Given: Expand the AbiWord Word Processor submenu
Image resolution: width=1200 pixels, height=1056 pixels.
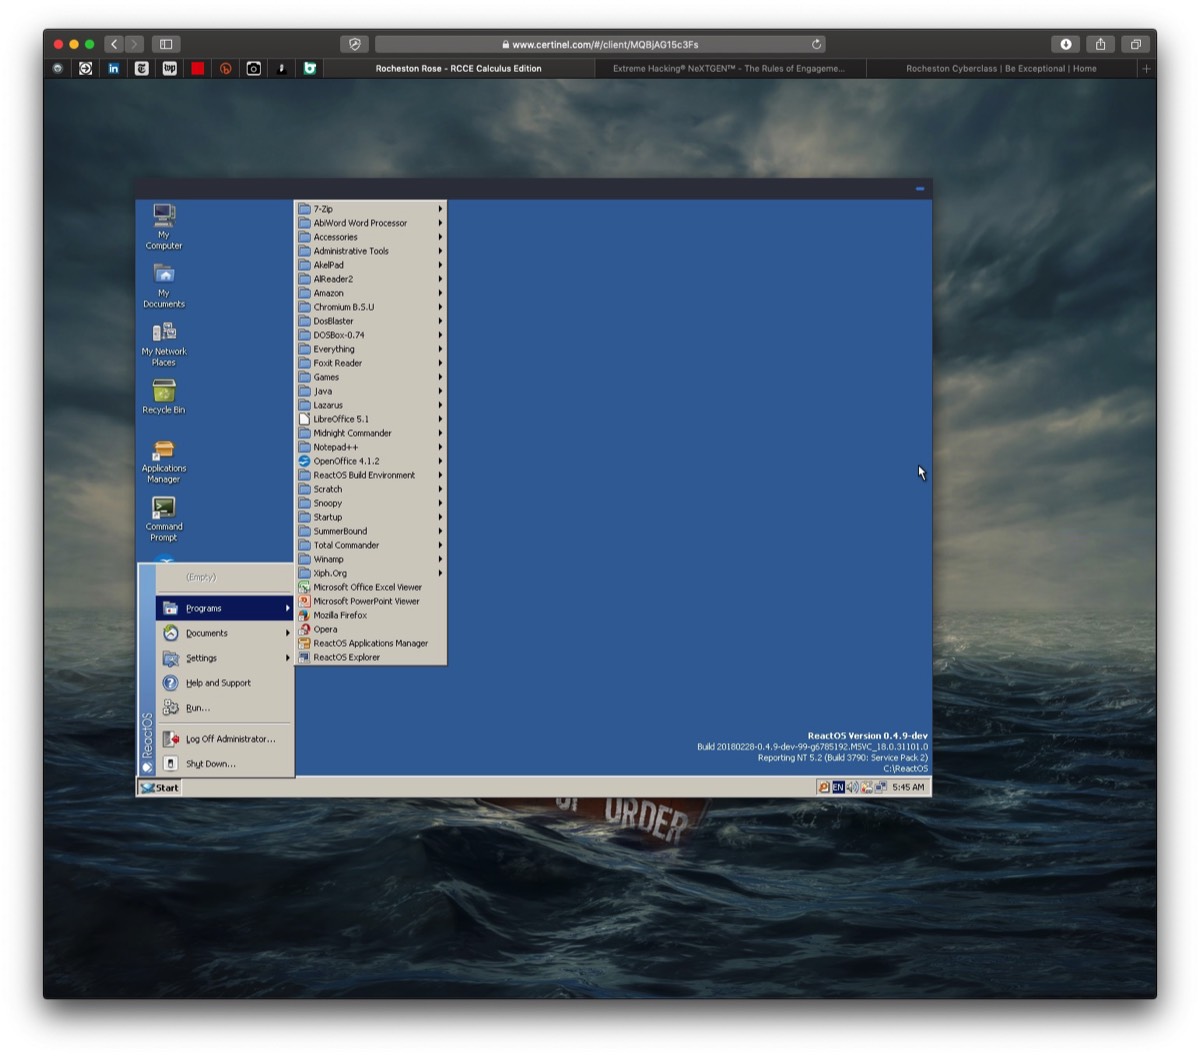Looking at the screenshot, I should pos(371,223).
